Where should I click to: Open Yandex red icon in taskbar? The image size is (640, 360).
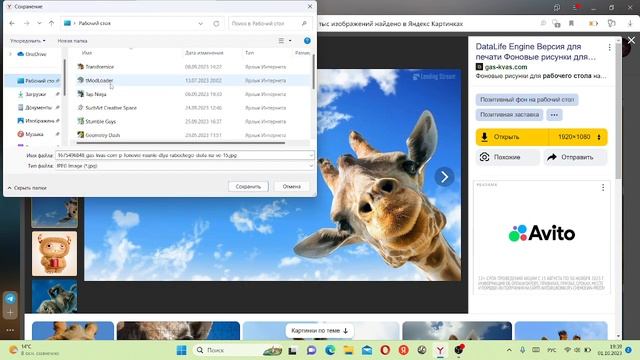(404, 350)
